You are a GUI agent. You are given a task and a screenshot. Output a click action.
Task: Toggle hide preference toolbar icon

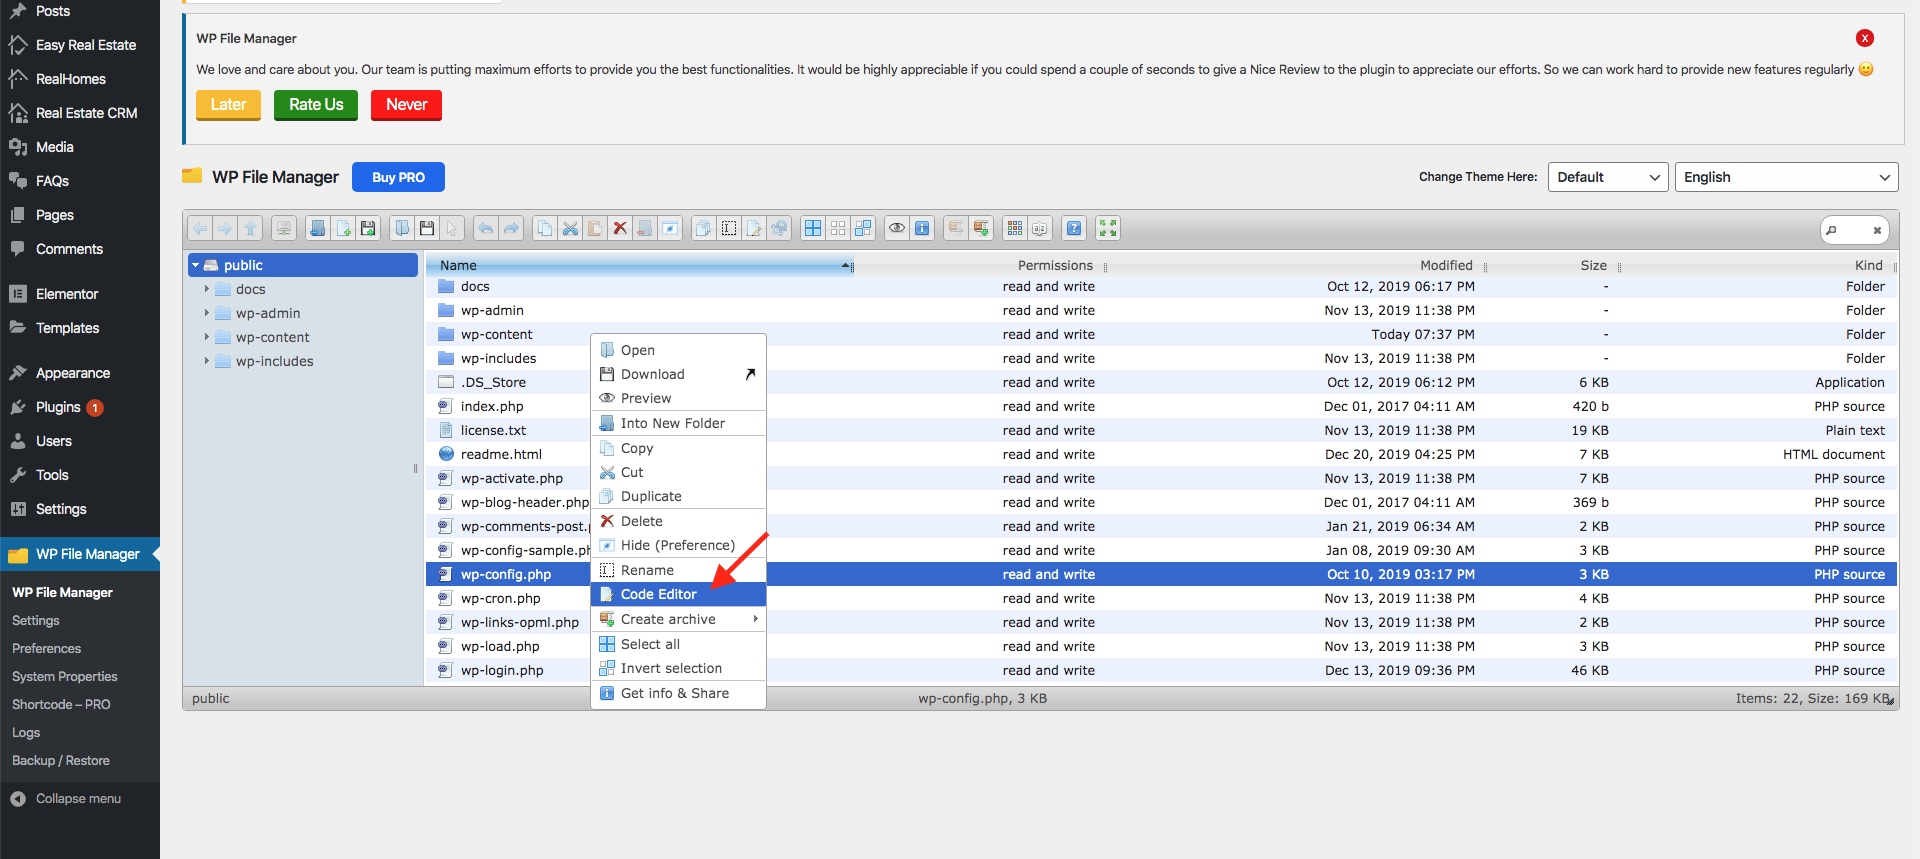[x=670, y=228]
